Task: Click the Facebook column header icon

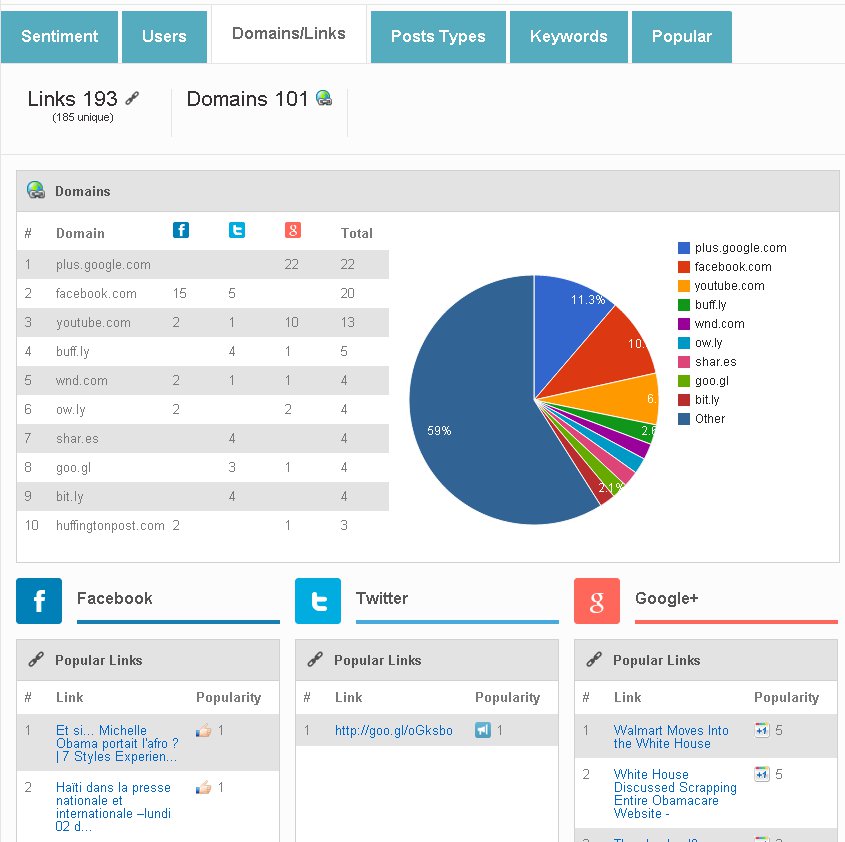Action: [181, 230]
